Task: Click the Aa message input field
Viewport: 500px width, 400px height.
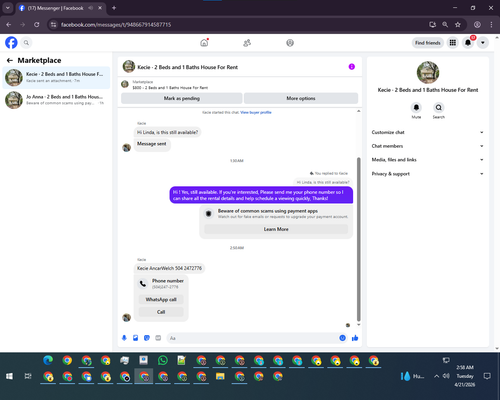Action: (253, 338)
